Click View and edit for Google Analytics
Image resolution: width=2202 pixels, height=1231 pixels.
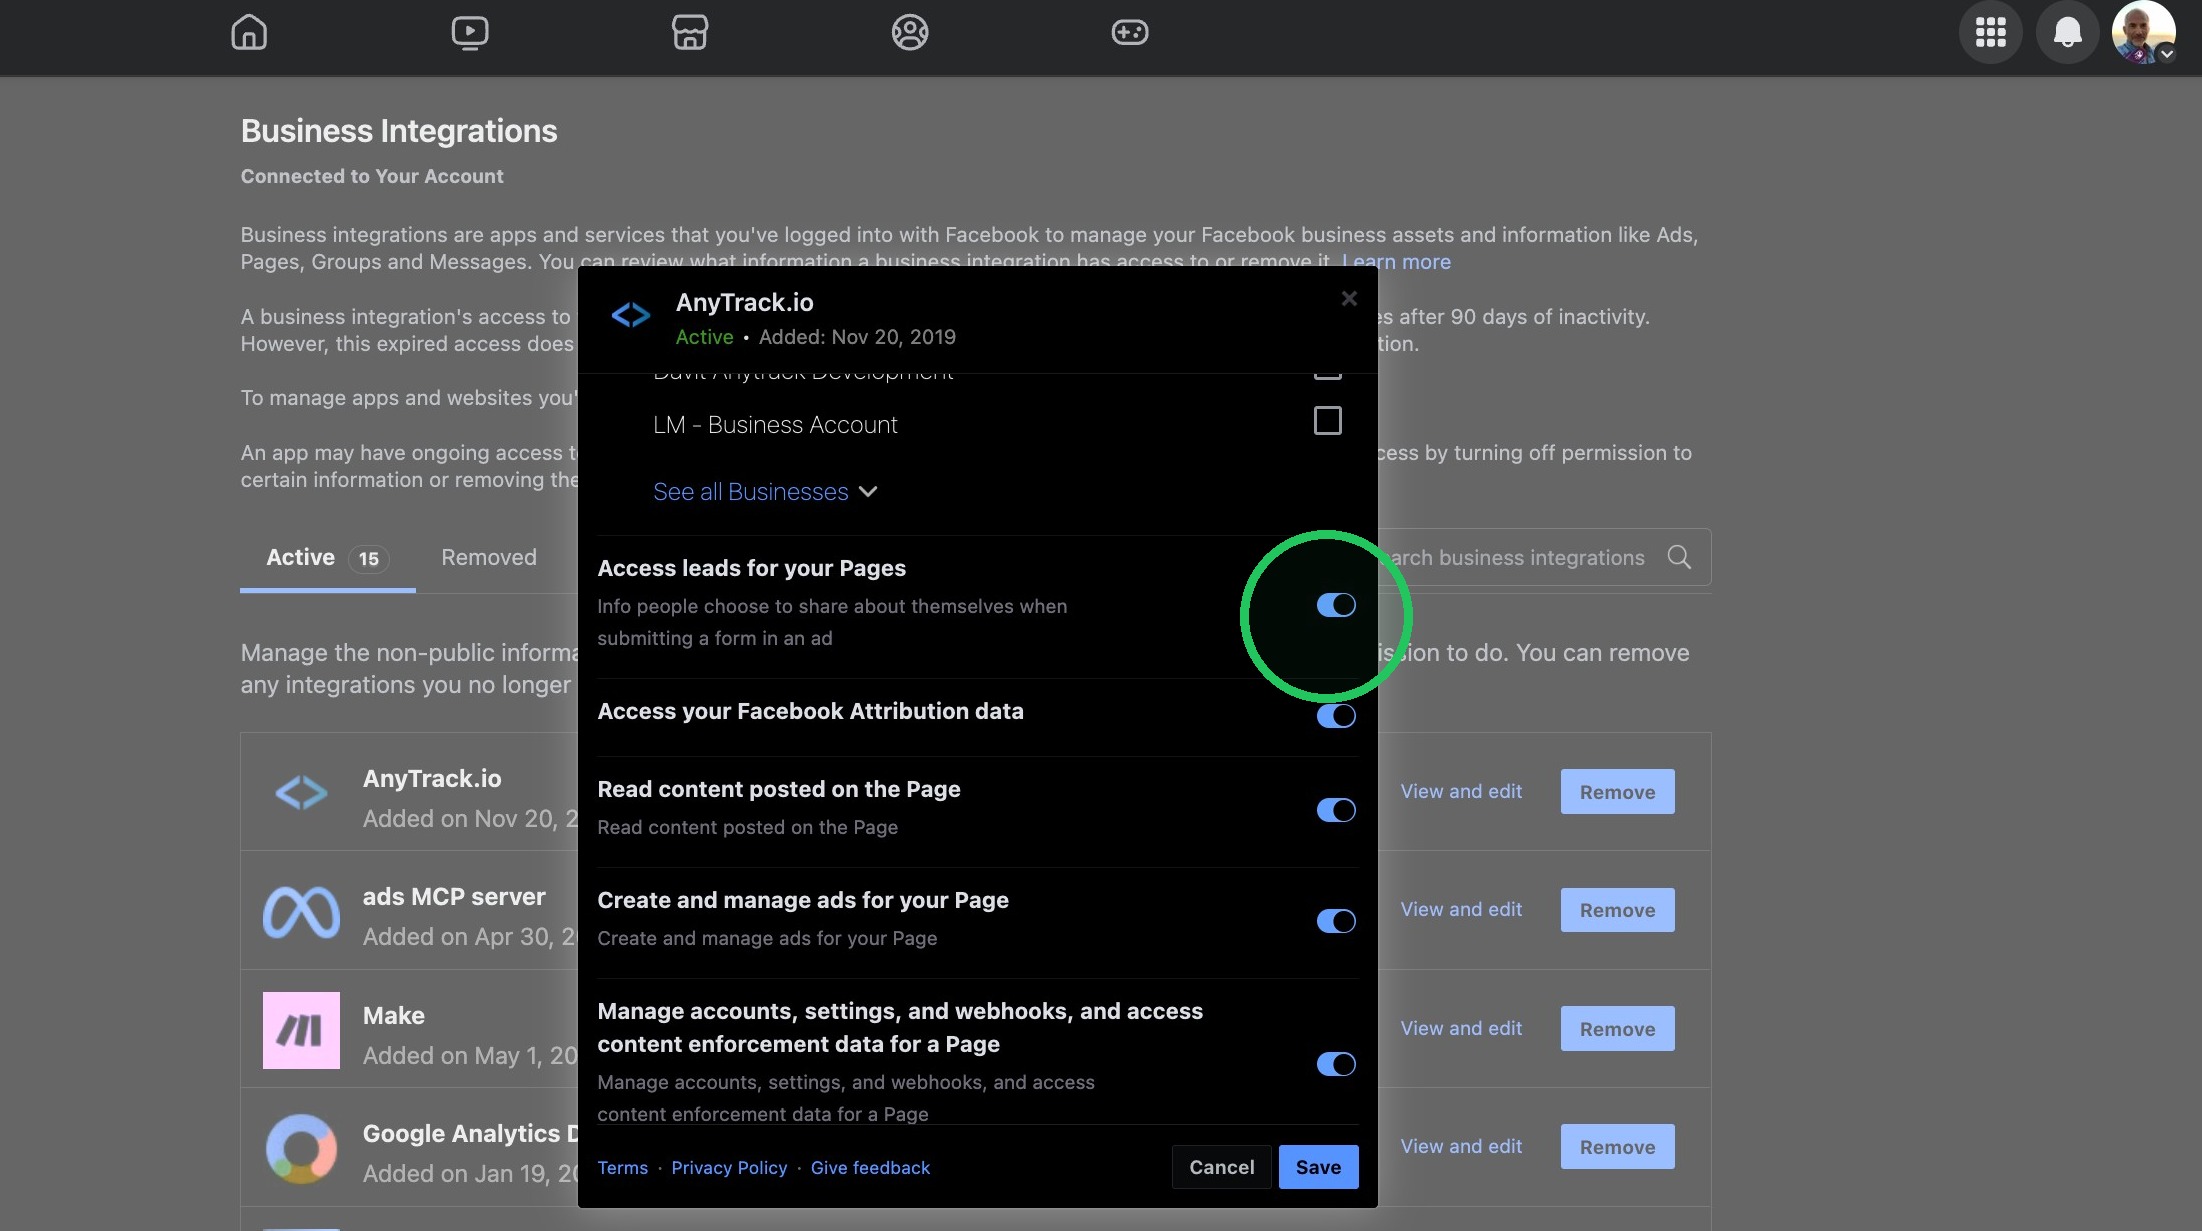[x=1461, y=1146]
